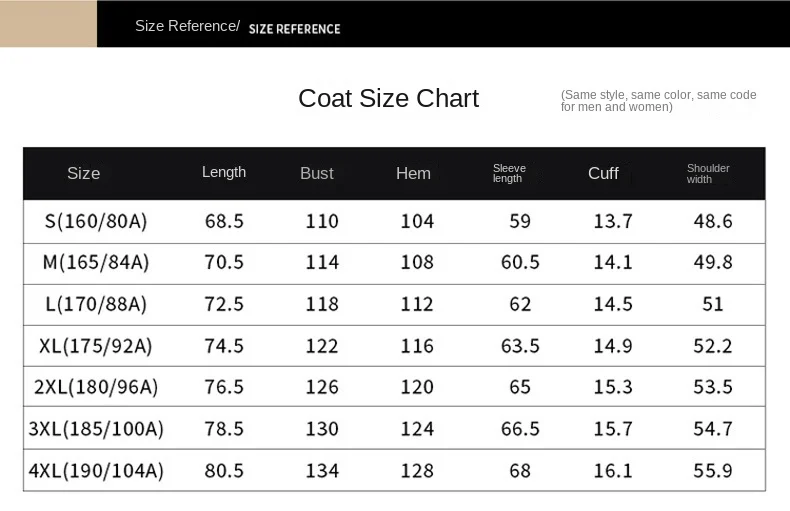Click the 3XL(185/100A) size row label
This screenshot has height=511, width=790.
[96, 429]
